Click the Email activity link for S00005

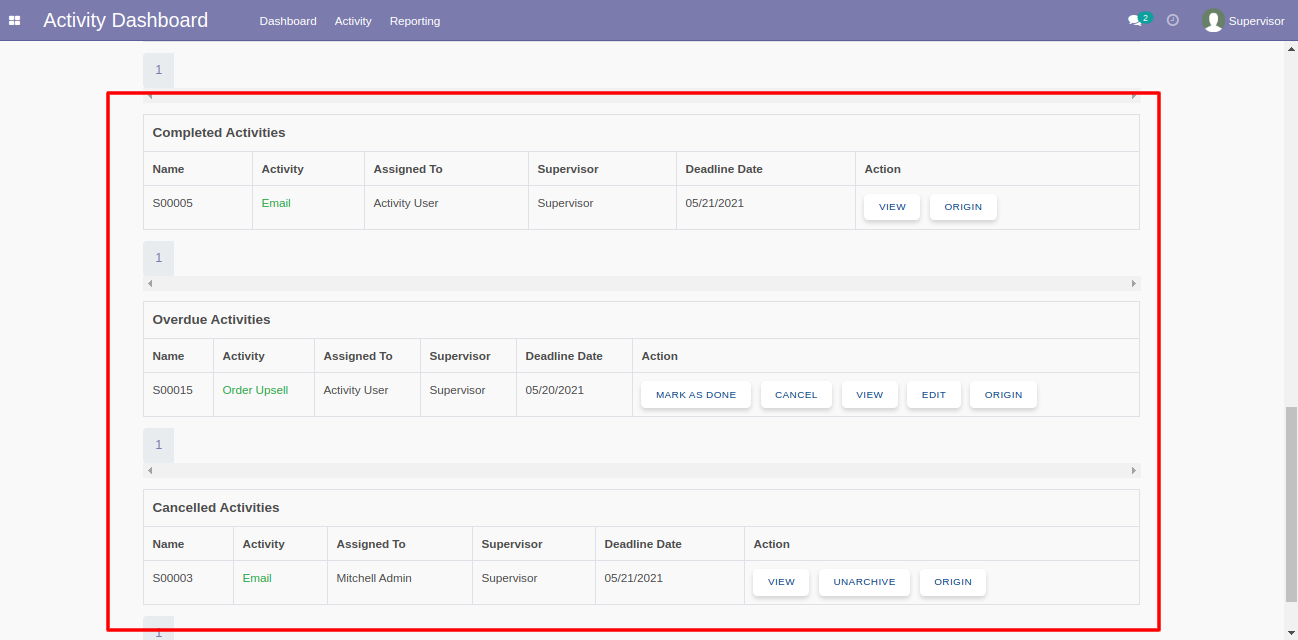(x=276, y=203)
